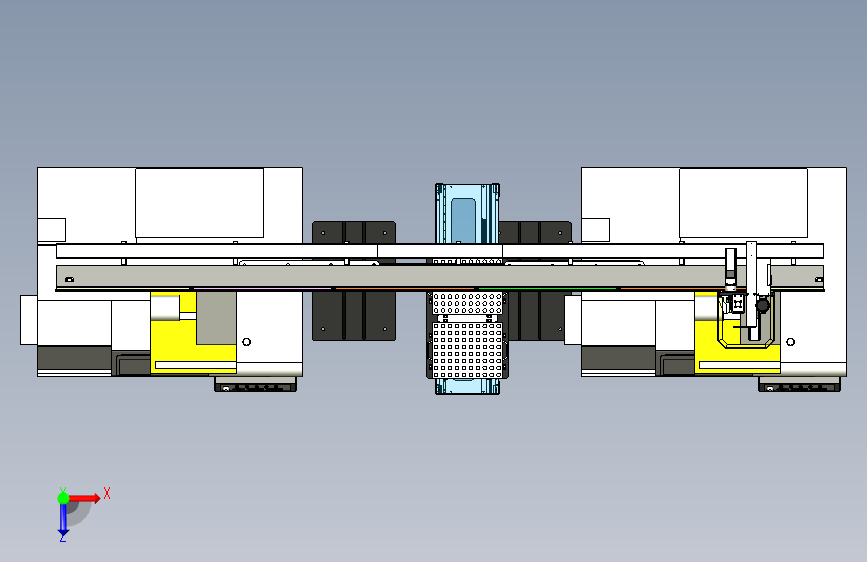Select the light blue conveyor housing at center
The image size is (867, 562).
(x=467, y=214)
